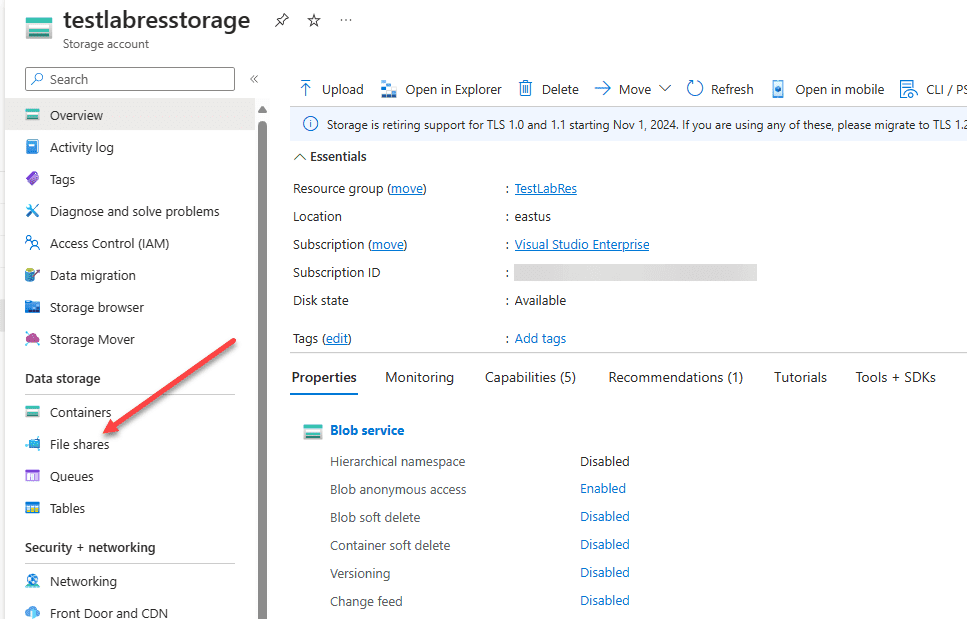Screen dimensions: 967x619
Task: Switch to the Monitoring tab
Action: point(419,377)
